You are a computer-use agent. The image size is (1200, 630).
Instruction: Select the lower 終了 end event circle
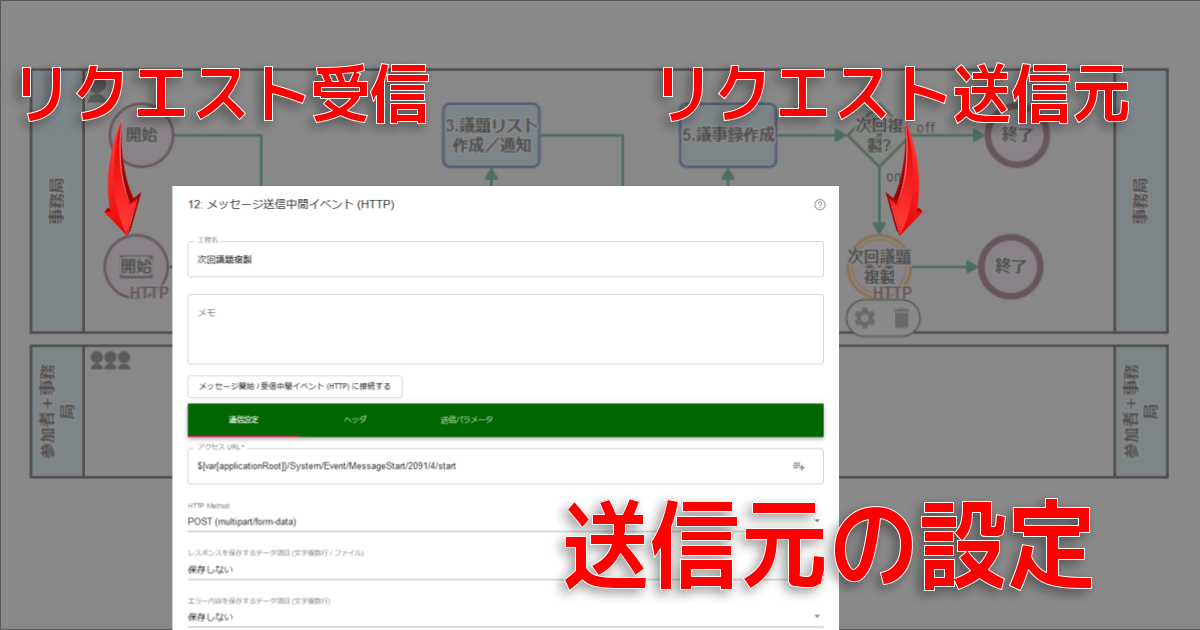pos(1012,267)
